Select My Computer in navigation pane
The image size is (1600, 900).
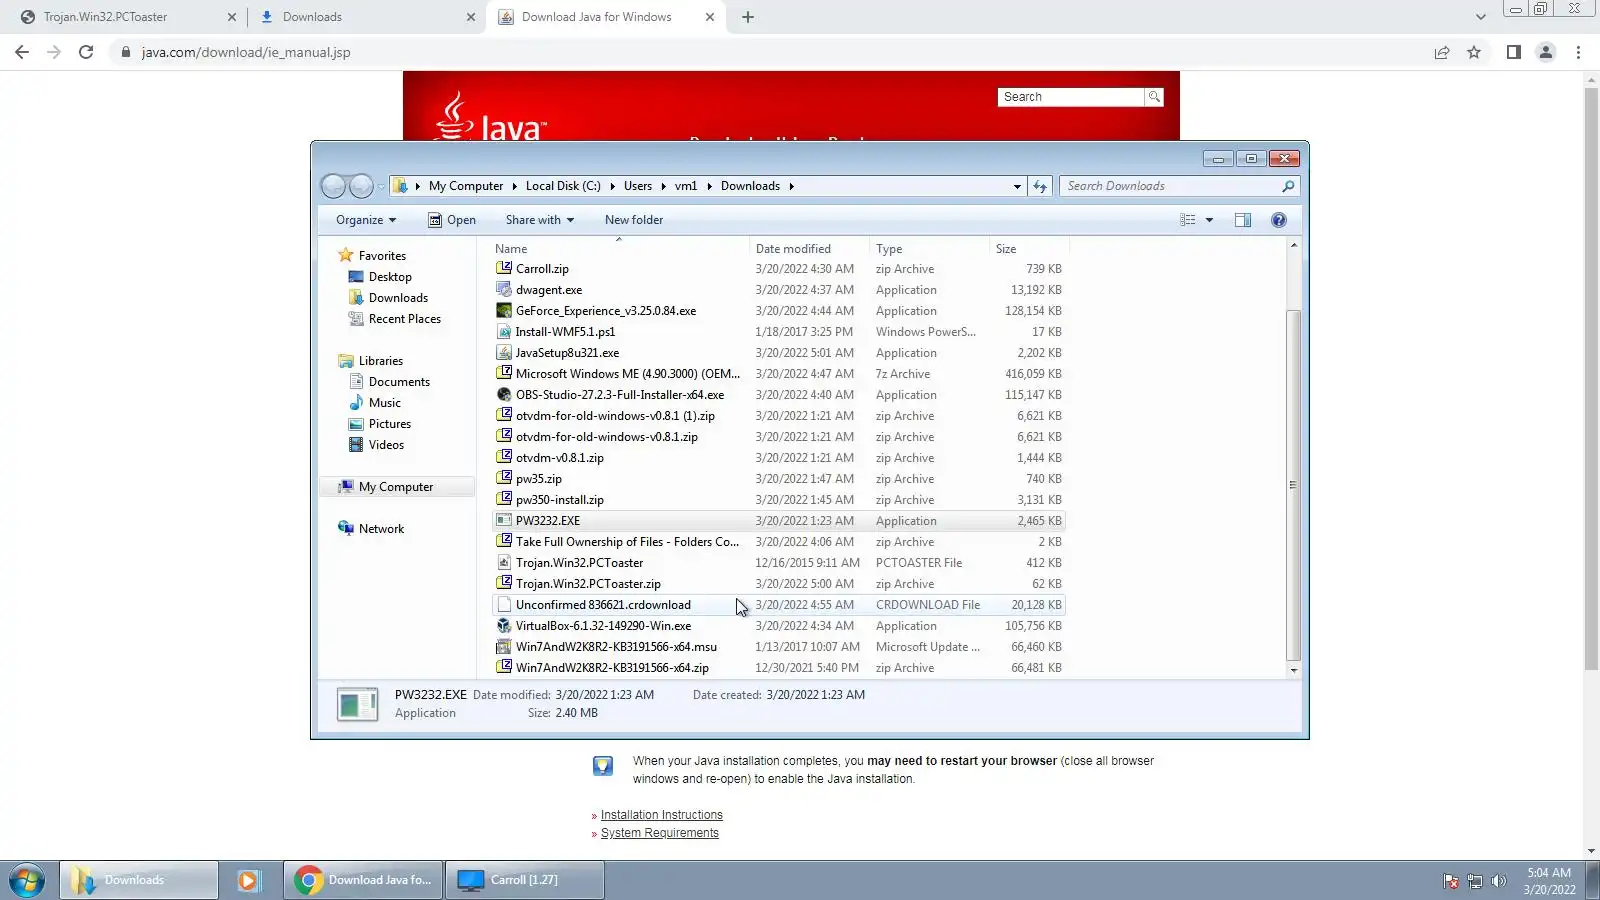[396, 487]
